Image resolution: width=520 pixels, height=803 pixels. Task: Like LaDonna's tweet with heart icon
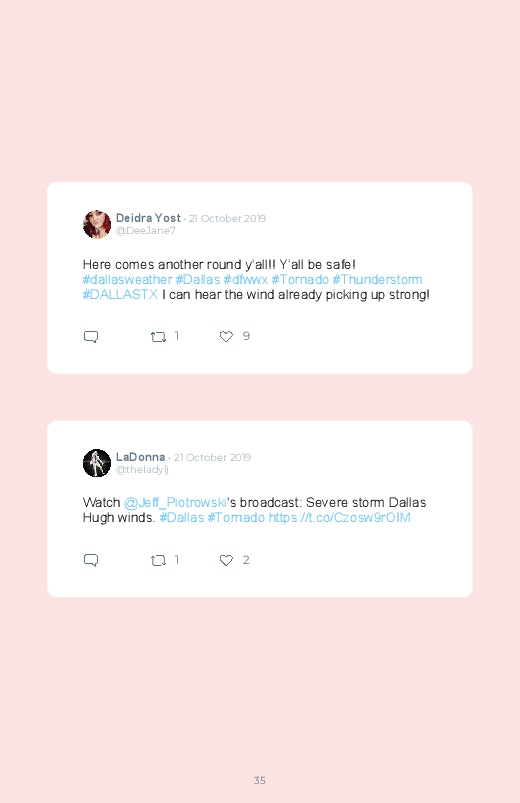tap(226, 560)
